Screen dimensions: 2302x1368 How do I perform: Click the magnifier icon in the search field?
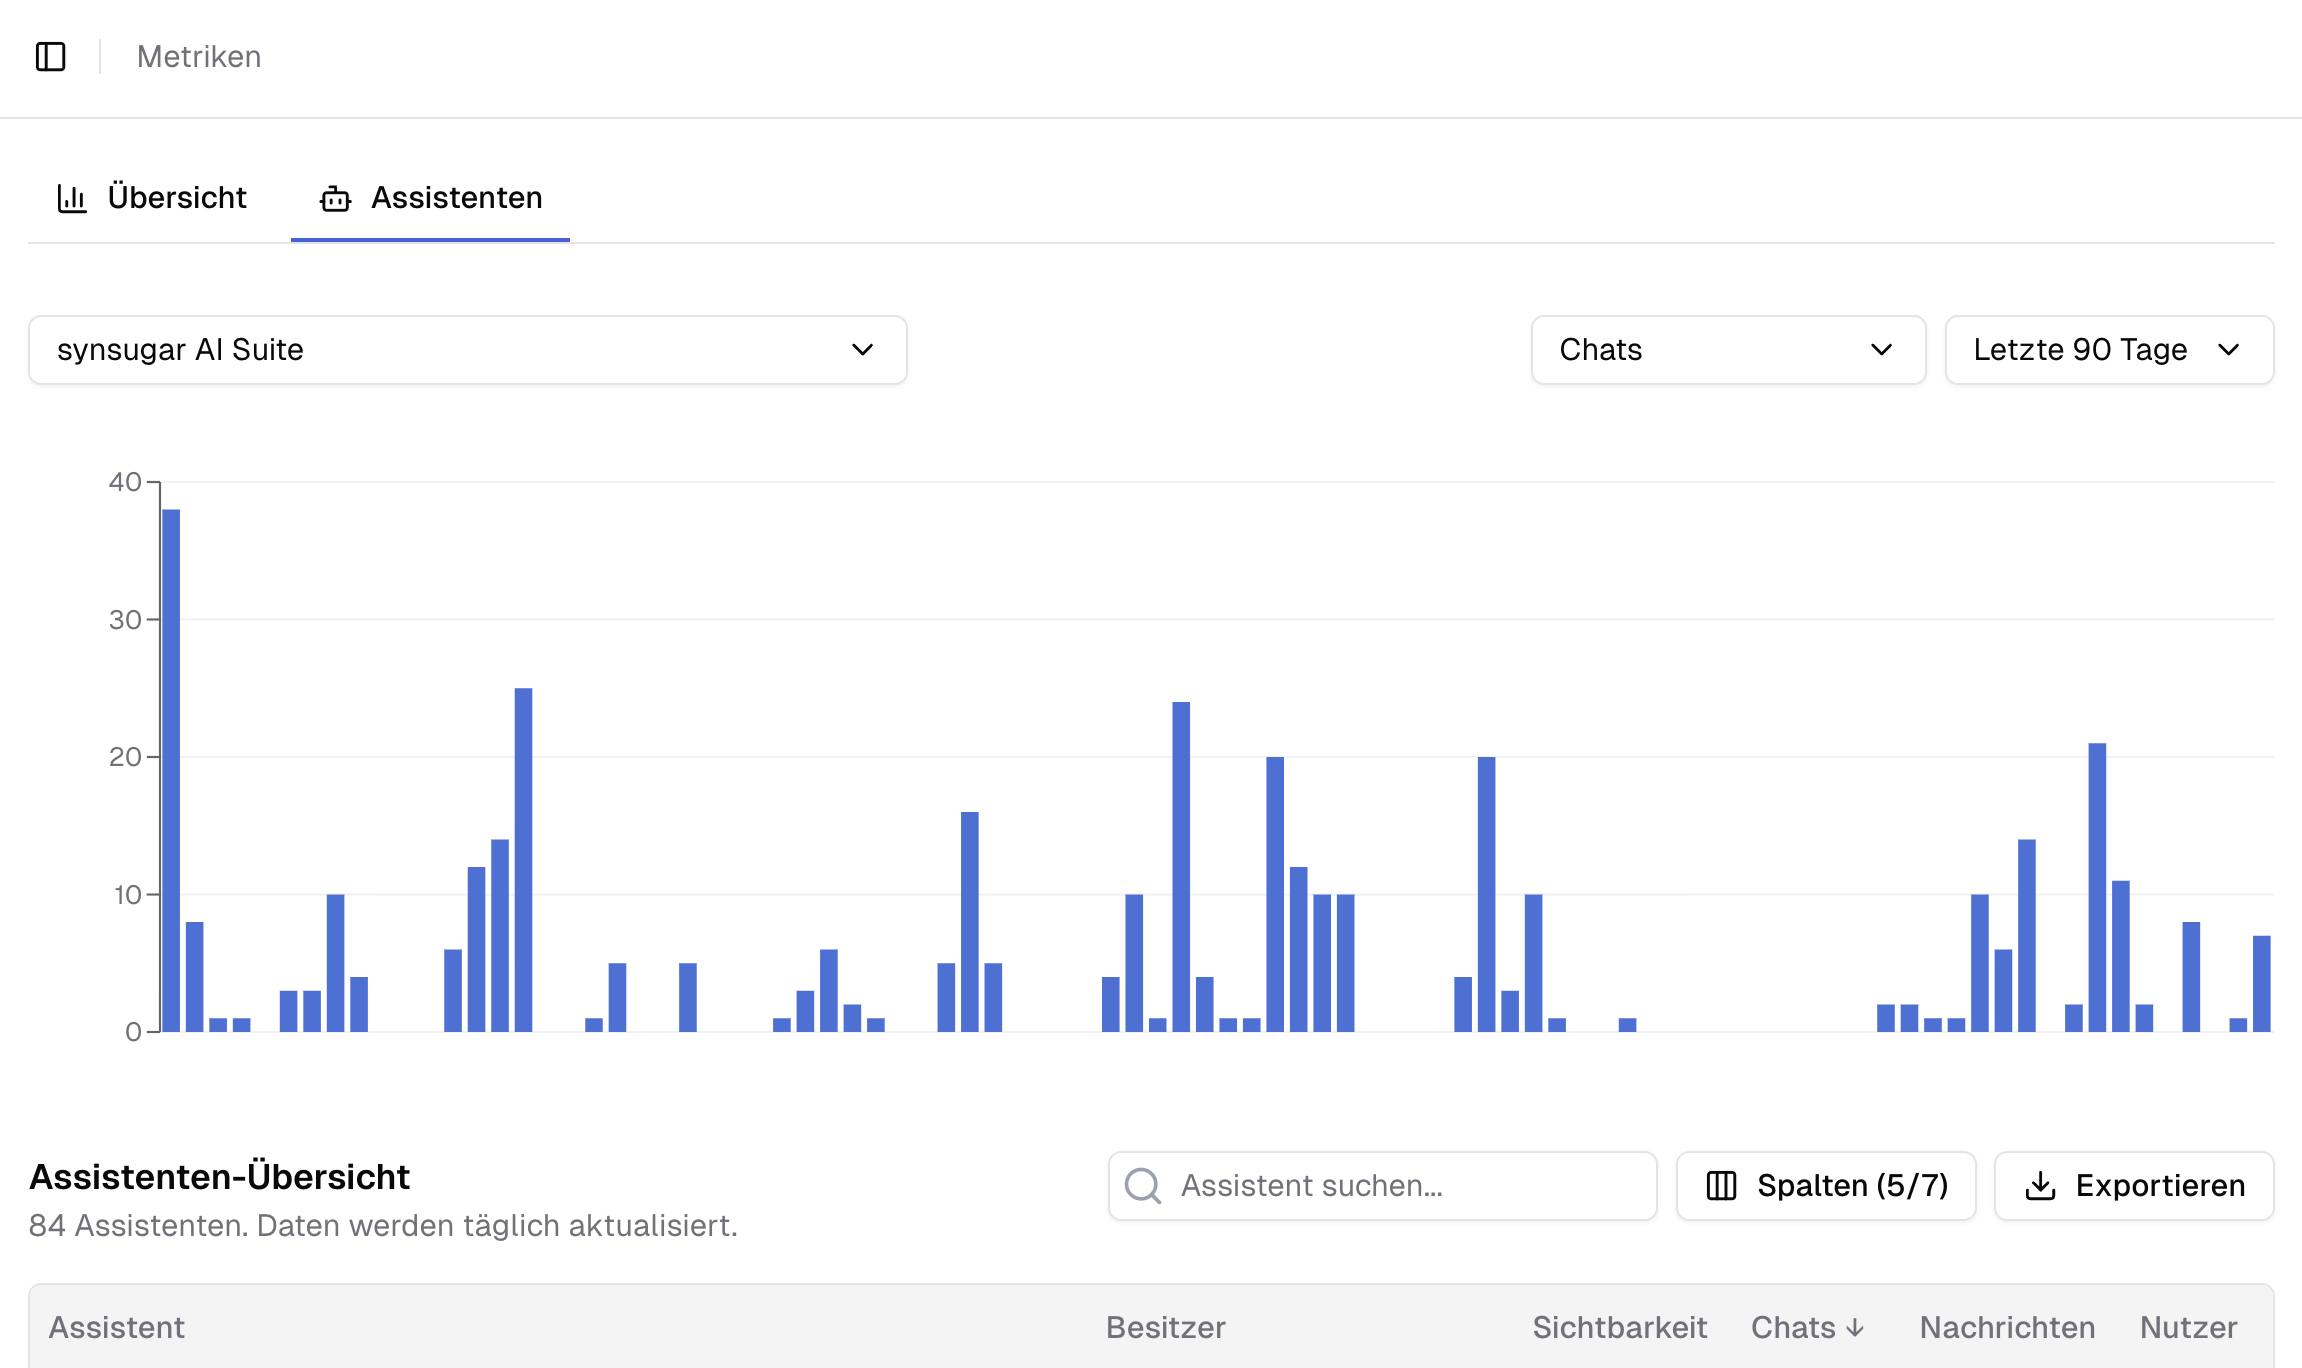click(1142, 1185)
